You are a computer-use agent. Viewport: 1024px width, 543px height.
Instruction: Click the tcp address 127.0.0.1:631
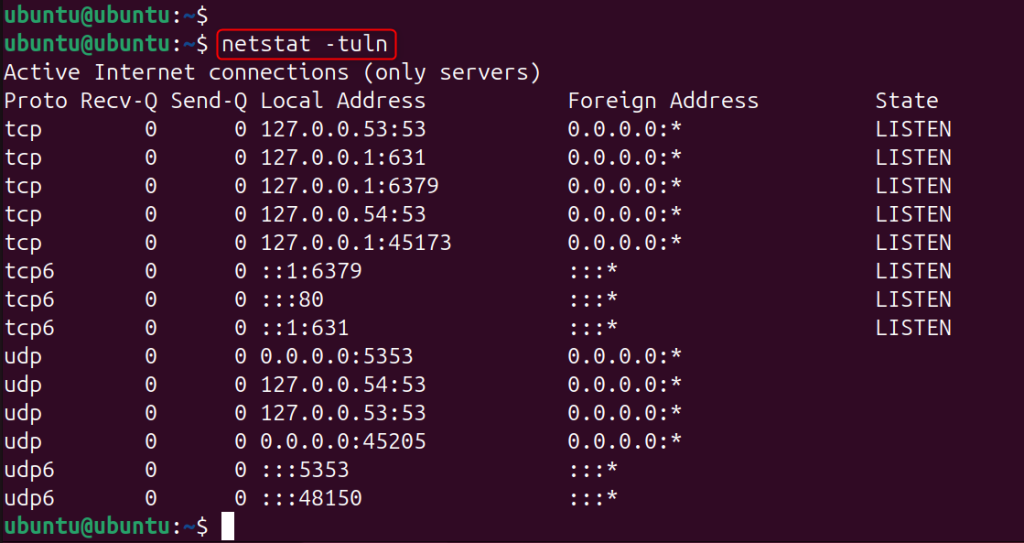(343, 157)
